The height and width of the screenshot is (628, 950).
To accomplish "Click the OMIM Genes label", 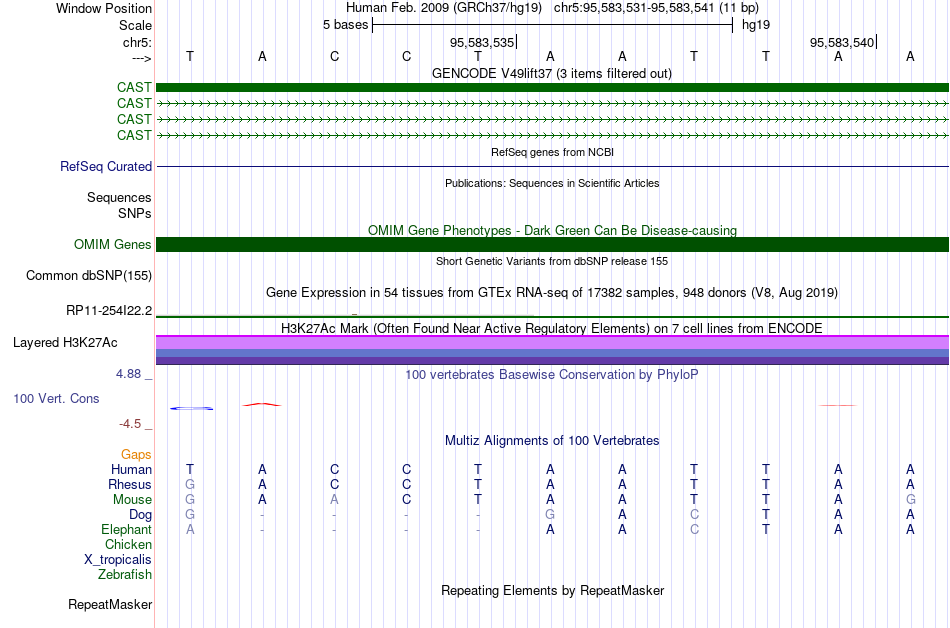I will pyautogui.click(x=112, y=244).
